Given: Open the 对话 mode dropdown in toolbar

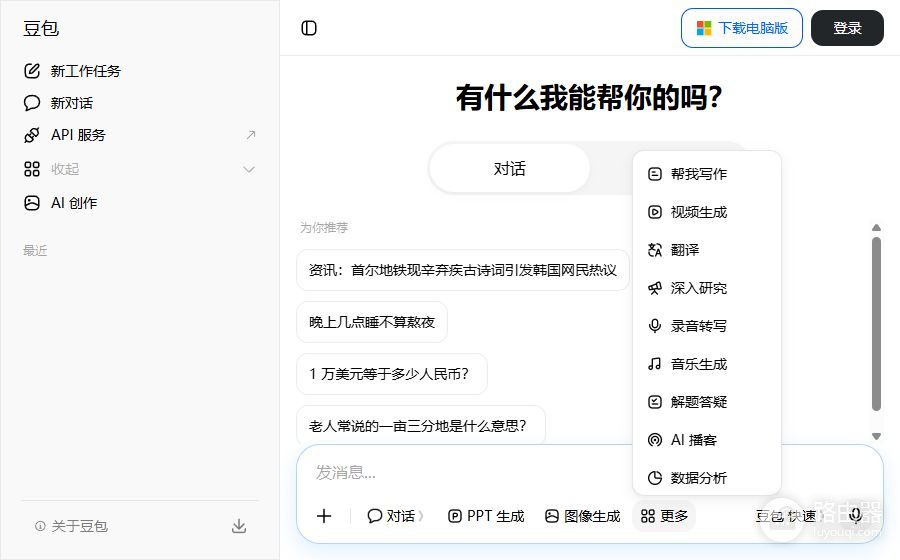Looking at the screenshot, I should [x=395, y=516].
